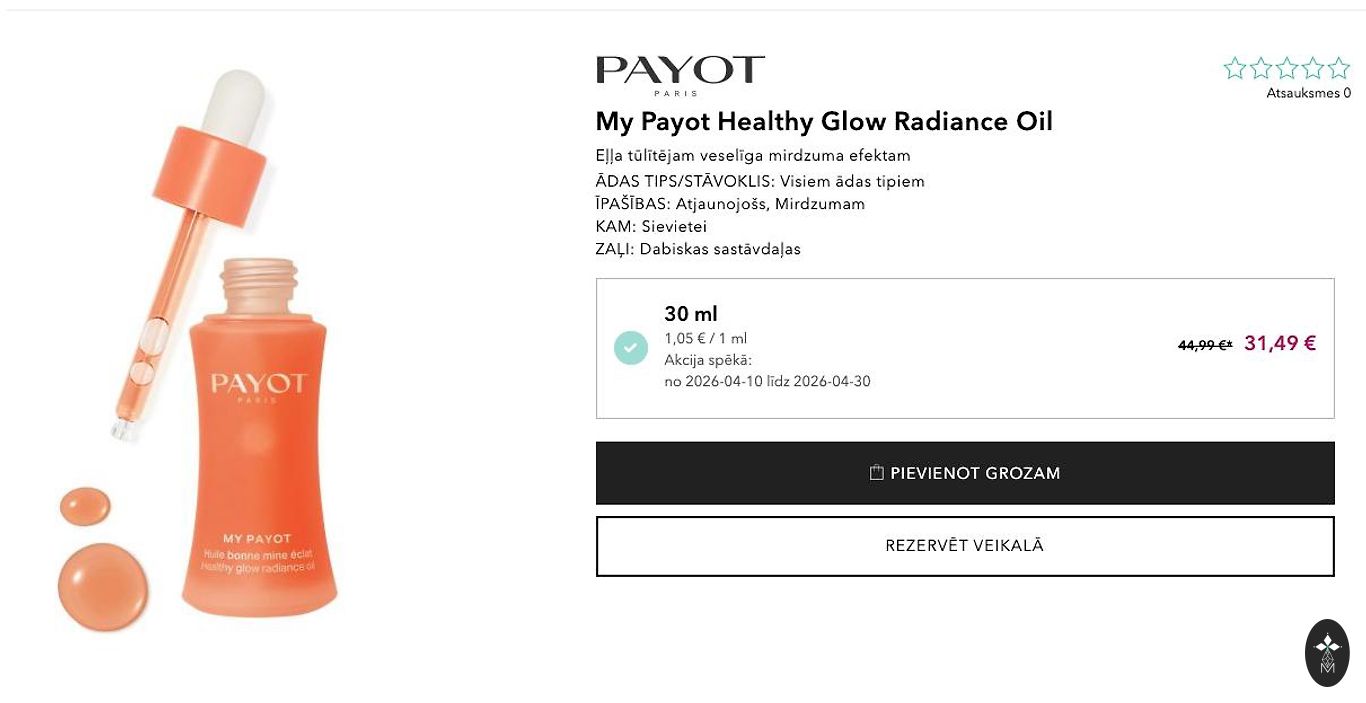This screenshot has width=1366, height=703.
Task: Open the round black floating assistant icon
Action: (x=1327, y=653)
